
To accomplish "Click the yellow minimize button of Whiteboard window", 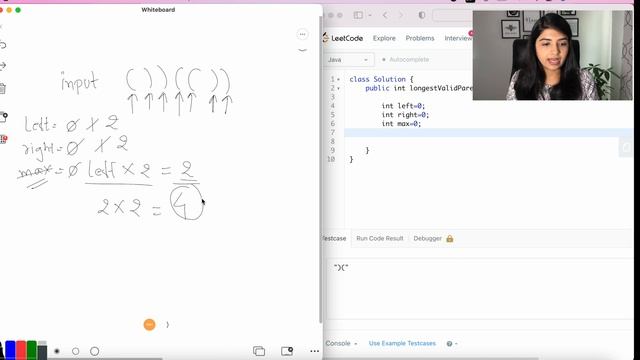I will pyautogui.click(x=9, y=10).
